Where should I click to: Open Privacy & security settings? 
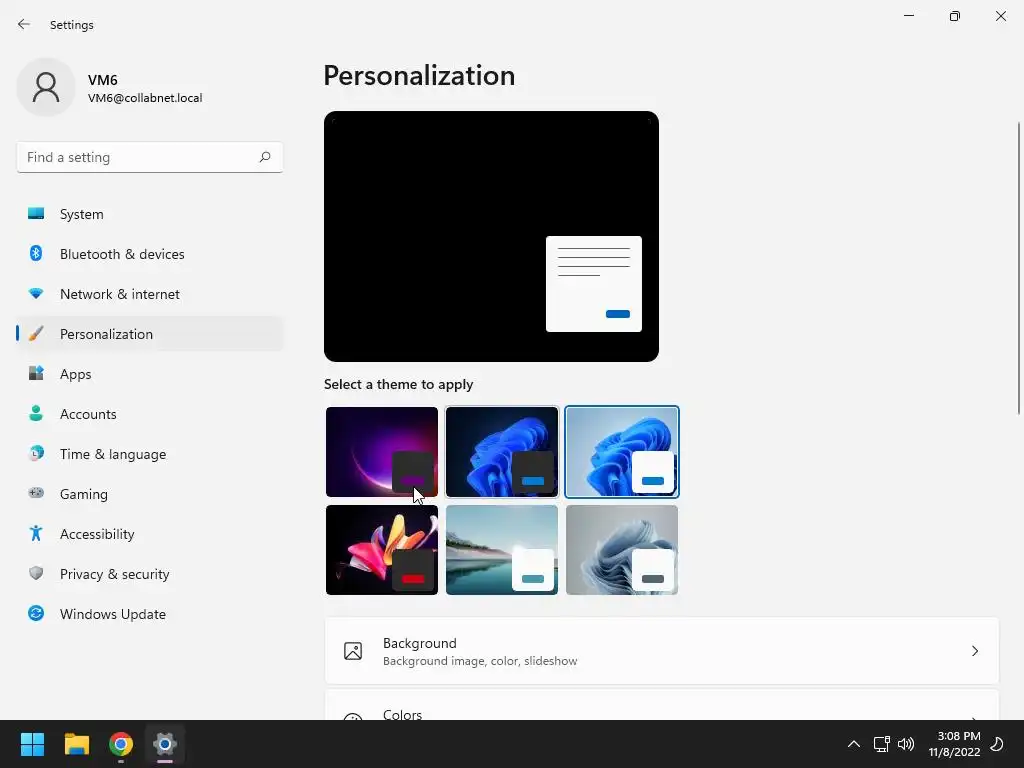(x=150, y=574)
